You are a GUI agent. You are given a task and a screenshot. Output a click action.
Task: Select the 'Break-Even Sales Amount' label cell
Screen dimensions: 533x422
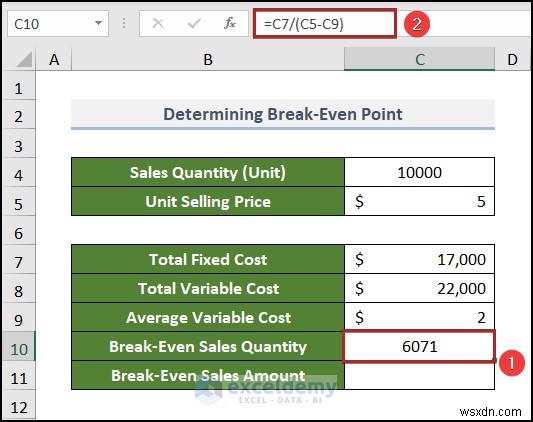pos(208,375)
